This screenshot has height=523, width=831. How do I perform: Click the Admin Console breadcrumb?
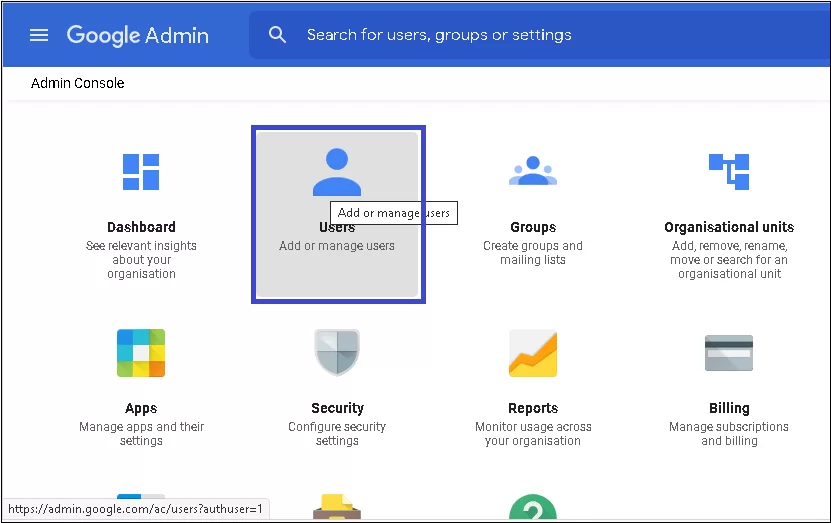click(x=77, y=83)
